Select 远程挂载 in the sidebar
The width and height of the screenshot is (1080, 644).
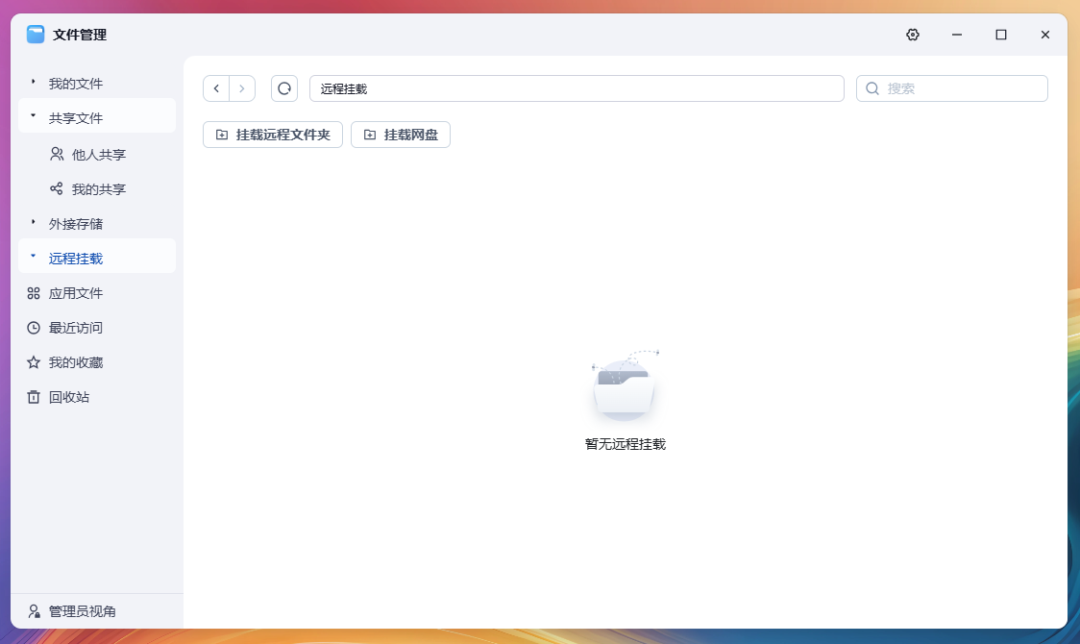[97, 258]
